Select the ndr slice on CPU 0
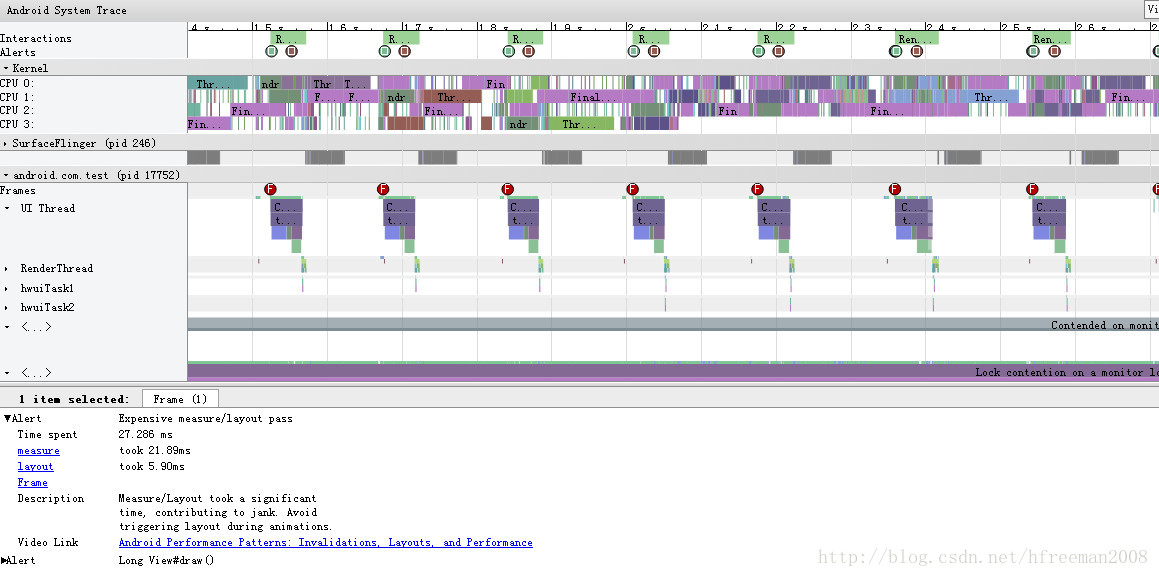The height and width of the screenshot is (577, 1159). point(270,83)
